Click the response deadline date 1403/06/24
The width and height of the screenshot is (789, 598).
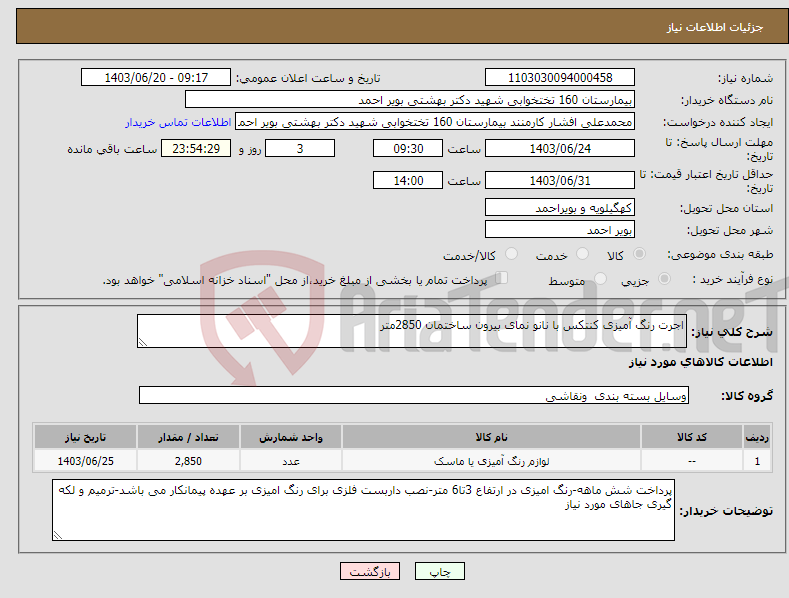coord(560,148)
